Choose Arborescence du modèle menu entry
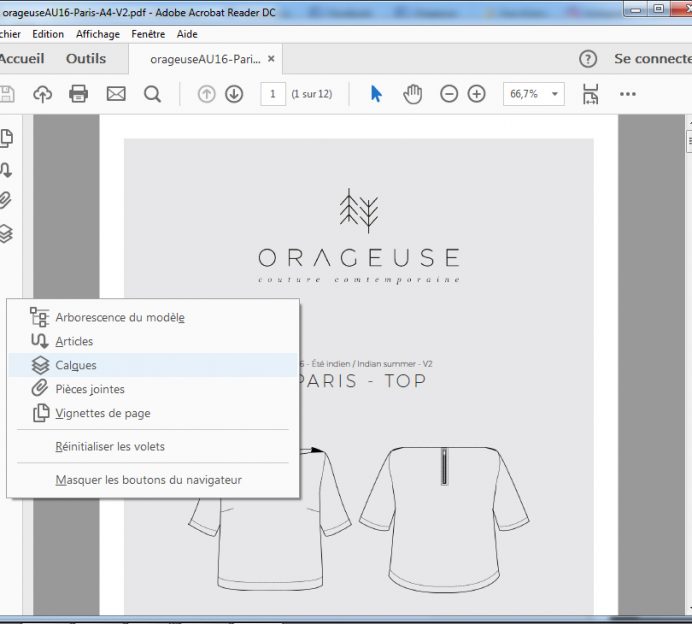The image size is (692, 624). (x=154, y=317)
